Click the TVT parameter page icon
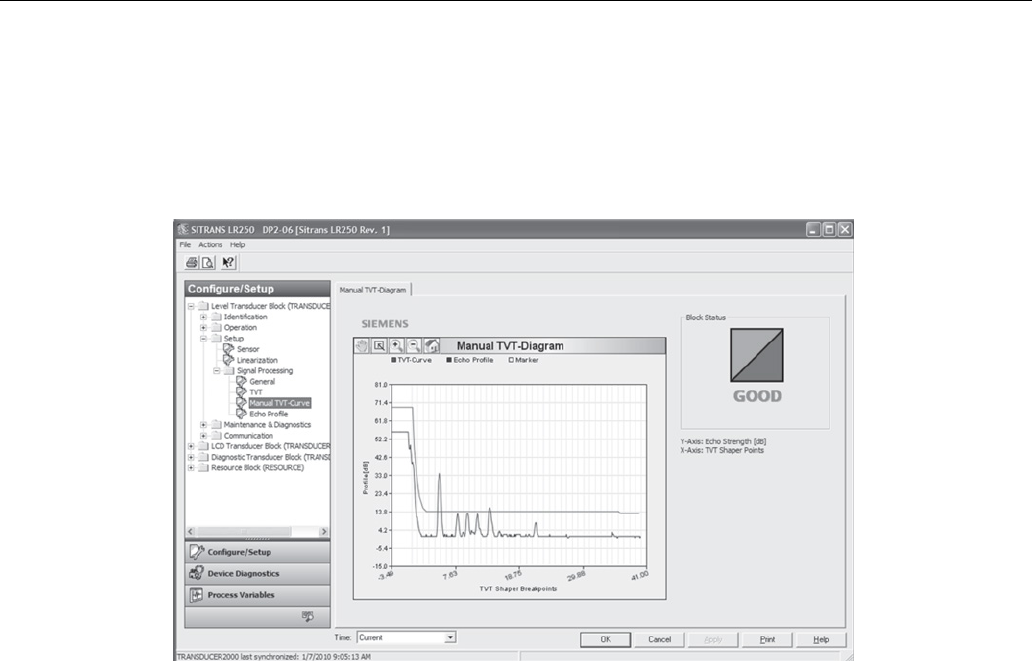Screen dimensions: 1032x661 pos(242,392)
